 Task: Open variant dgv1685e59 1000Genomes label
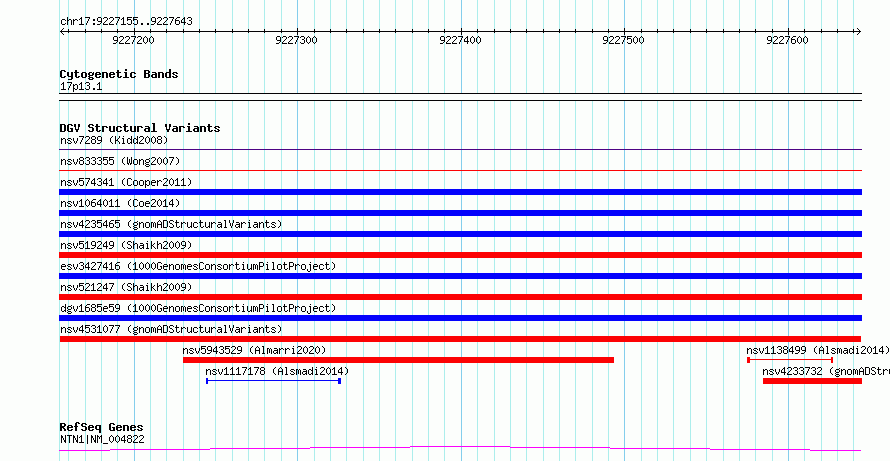click(x=198, y=308)
